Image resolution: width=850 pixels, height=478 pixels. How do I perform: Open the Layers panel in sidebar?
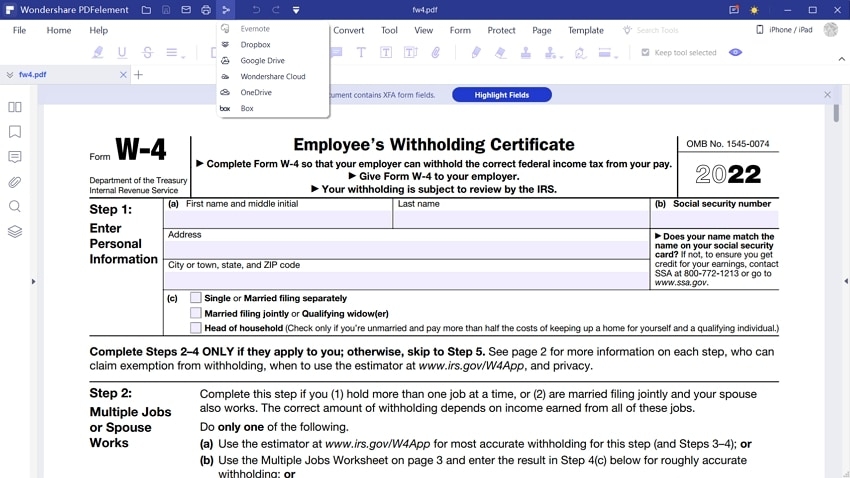(15, 232)
